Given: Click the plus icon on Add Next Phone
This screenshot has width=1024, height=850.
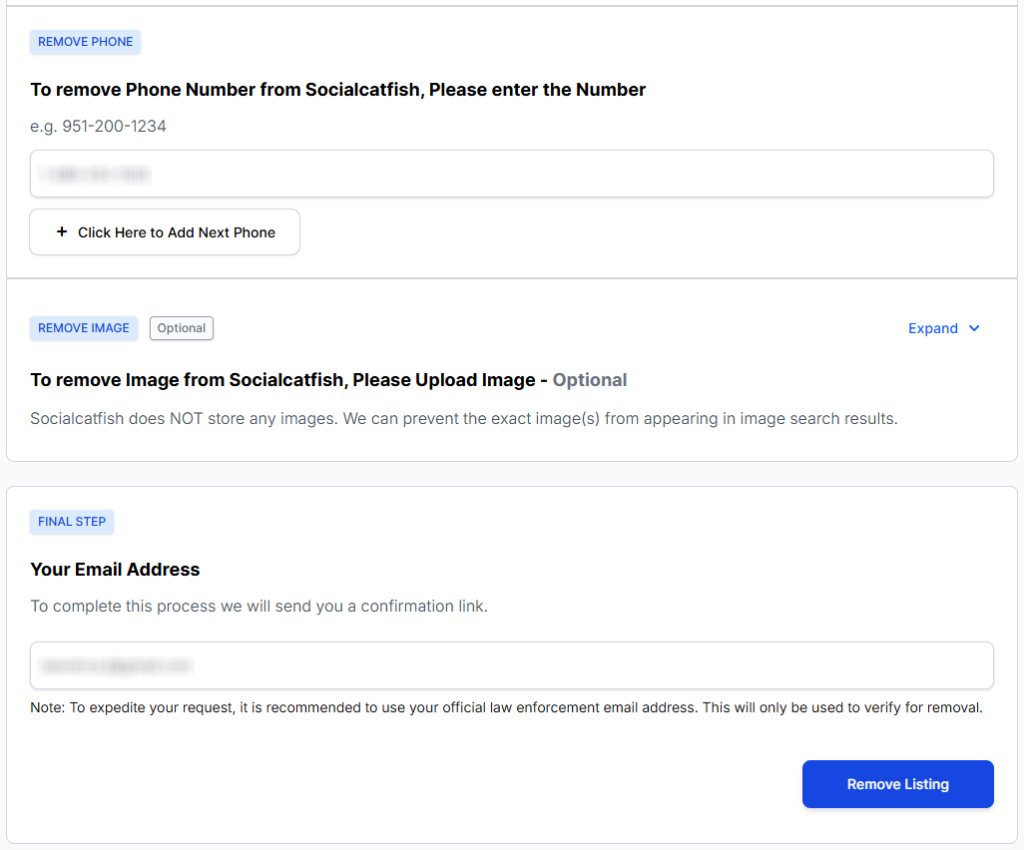Looking at the screenshot, I should click(62, 232).
